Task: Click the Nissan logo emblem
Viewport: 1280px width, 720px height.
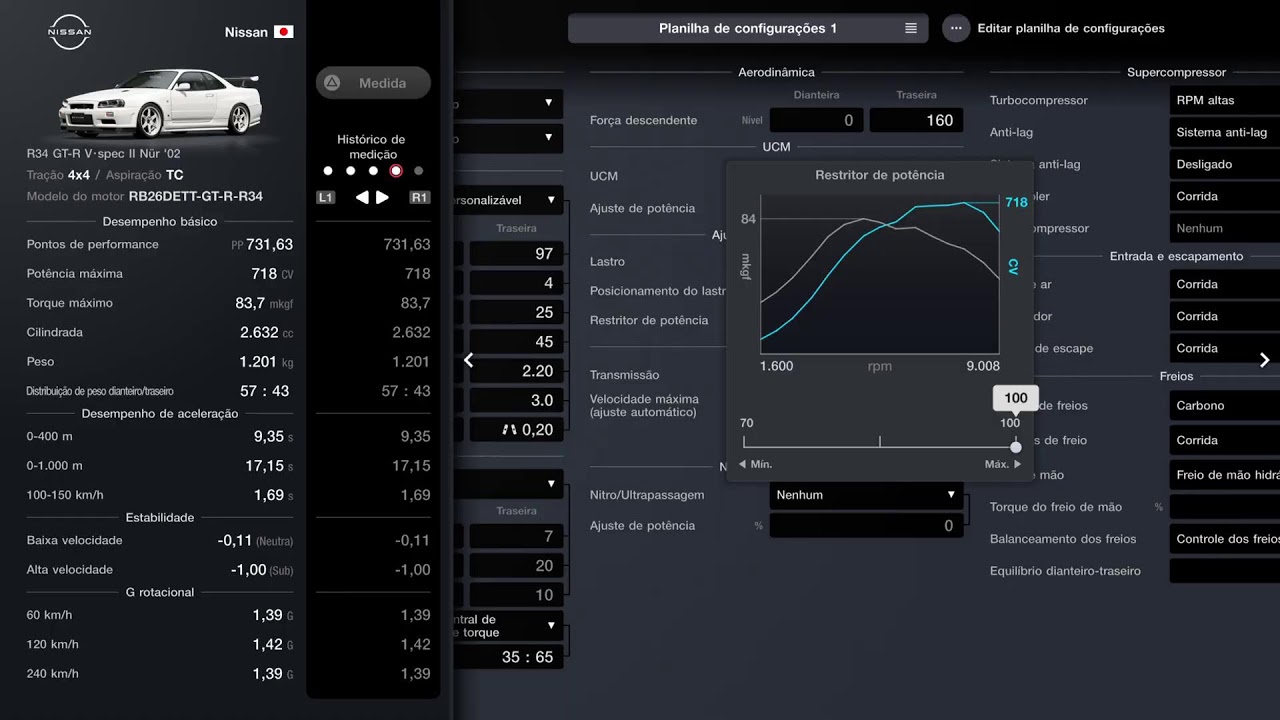Action: pos(70,32)
